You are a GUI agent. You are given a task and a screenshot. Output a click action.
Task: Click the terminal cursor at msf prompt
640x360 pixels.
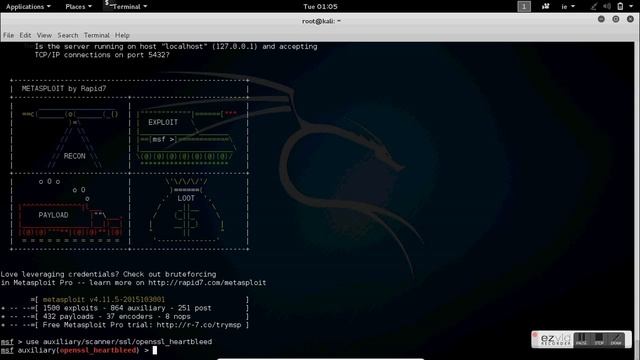click(x=155, y=350)
